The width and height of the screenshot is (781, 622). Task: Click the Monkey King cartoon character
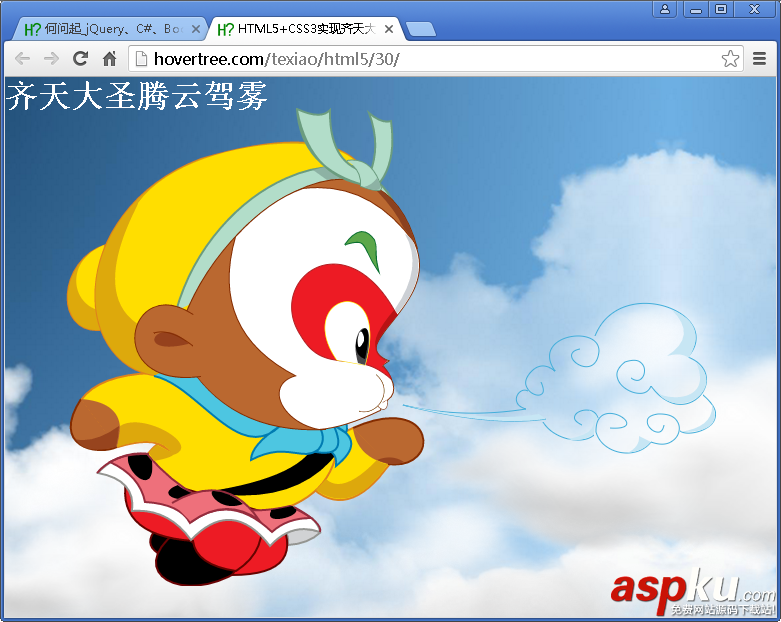[x=246, y=347]
